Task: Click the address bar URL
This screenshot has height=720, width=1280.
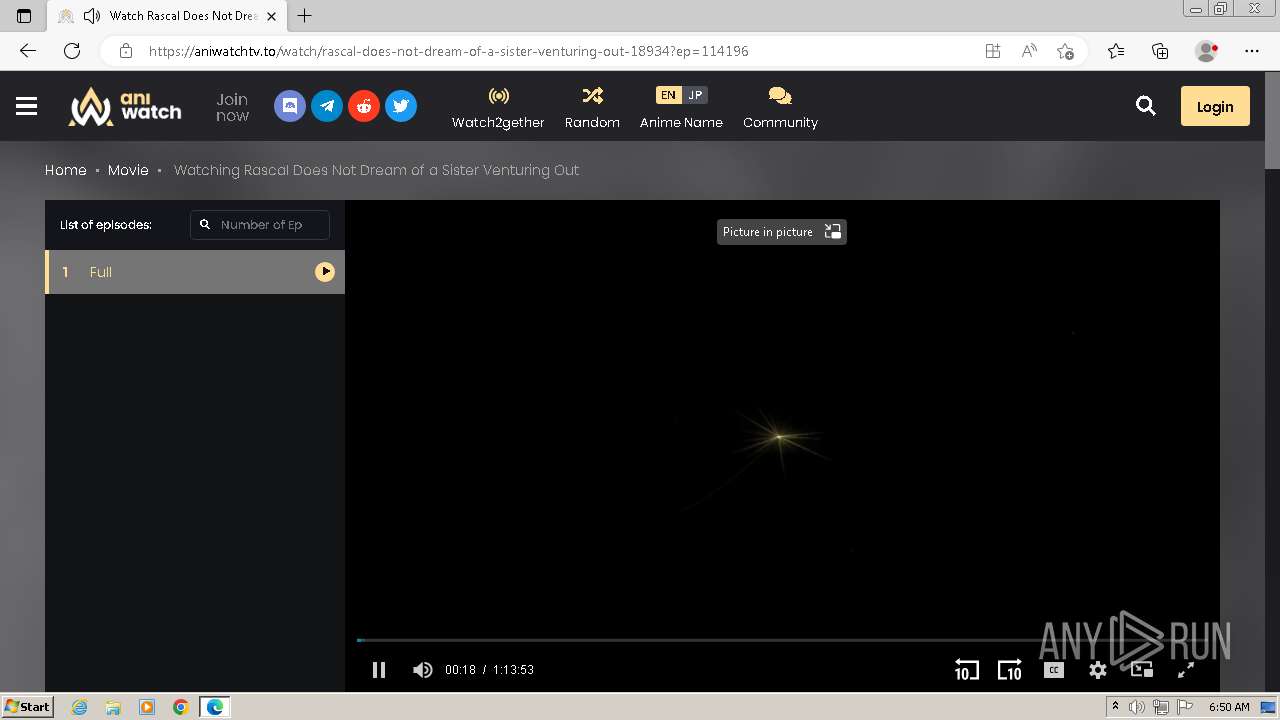Action: [448, 51]
